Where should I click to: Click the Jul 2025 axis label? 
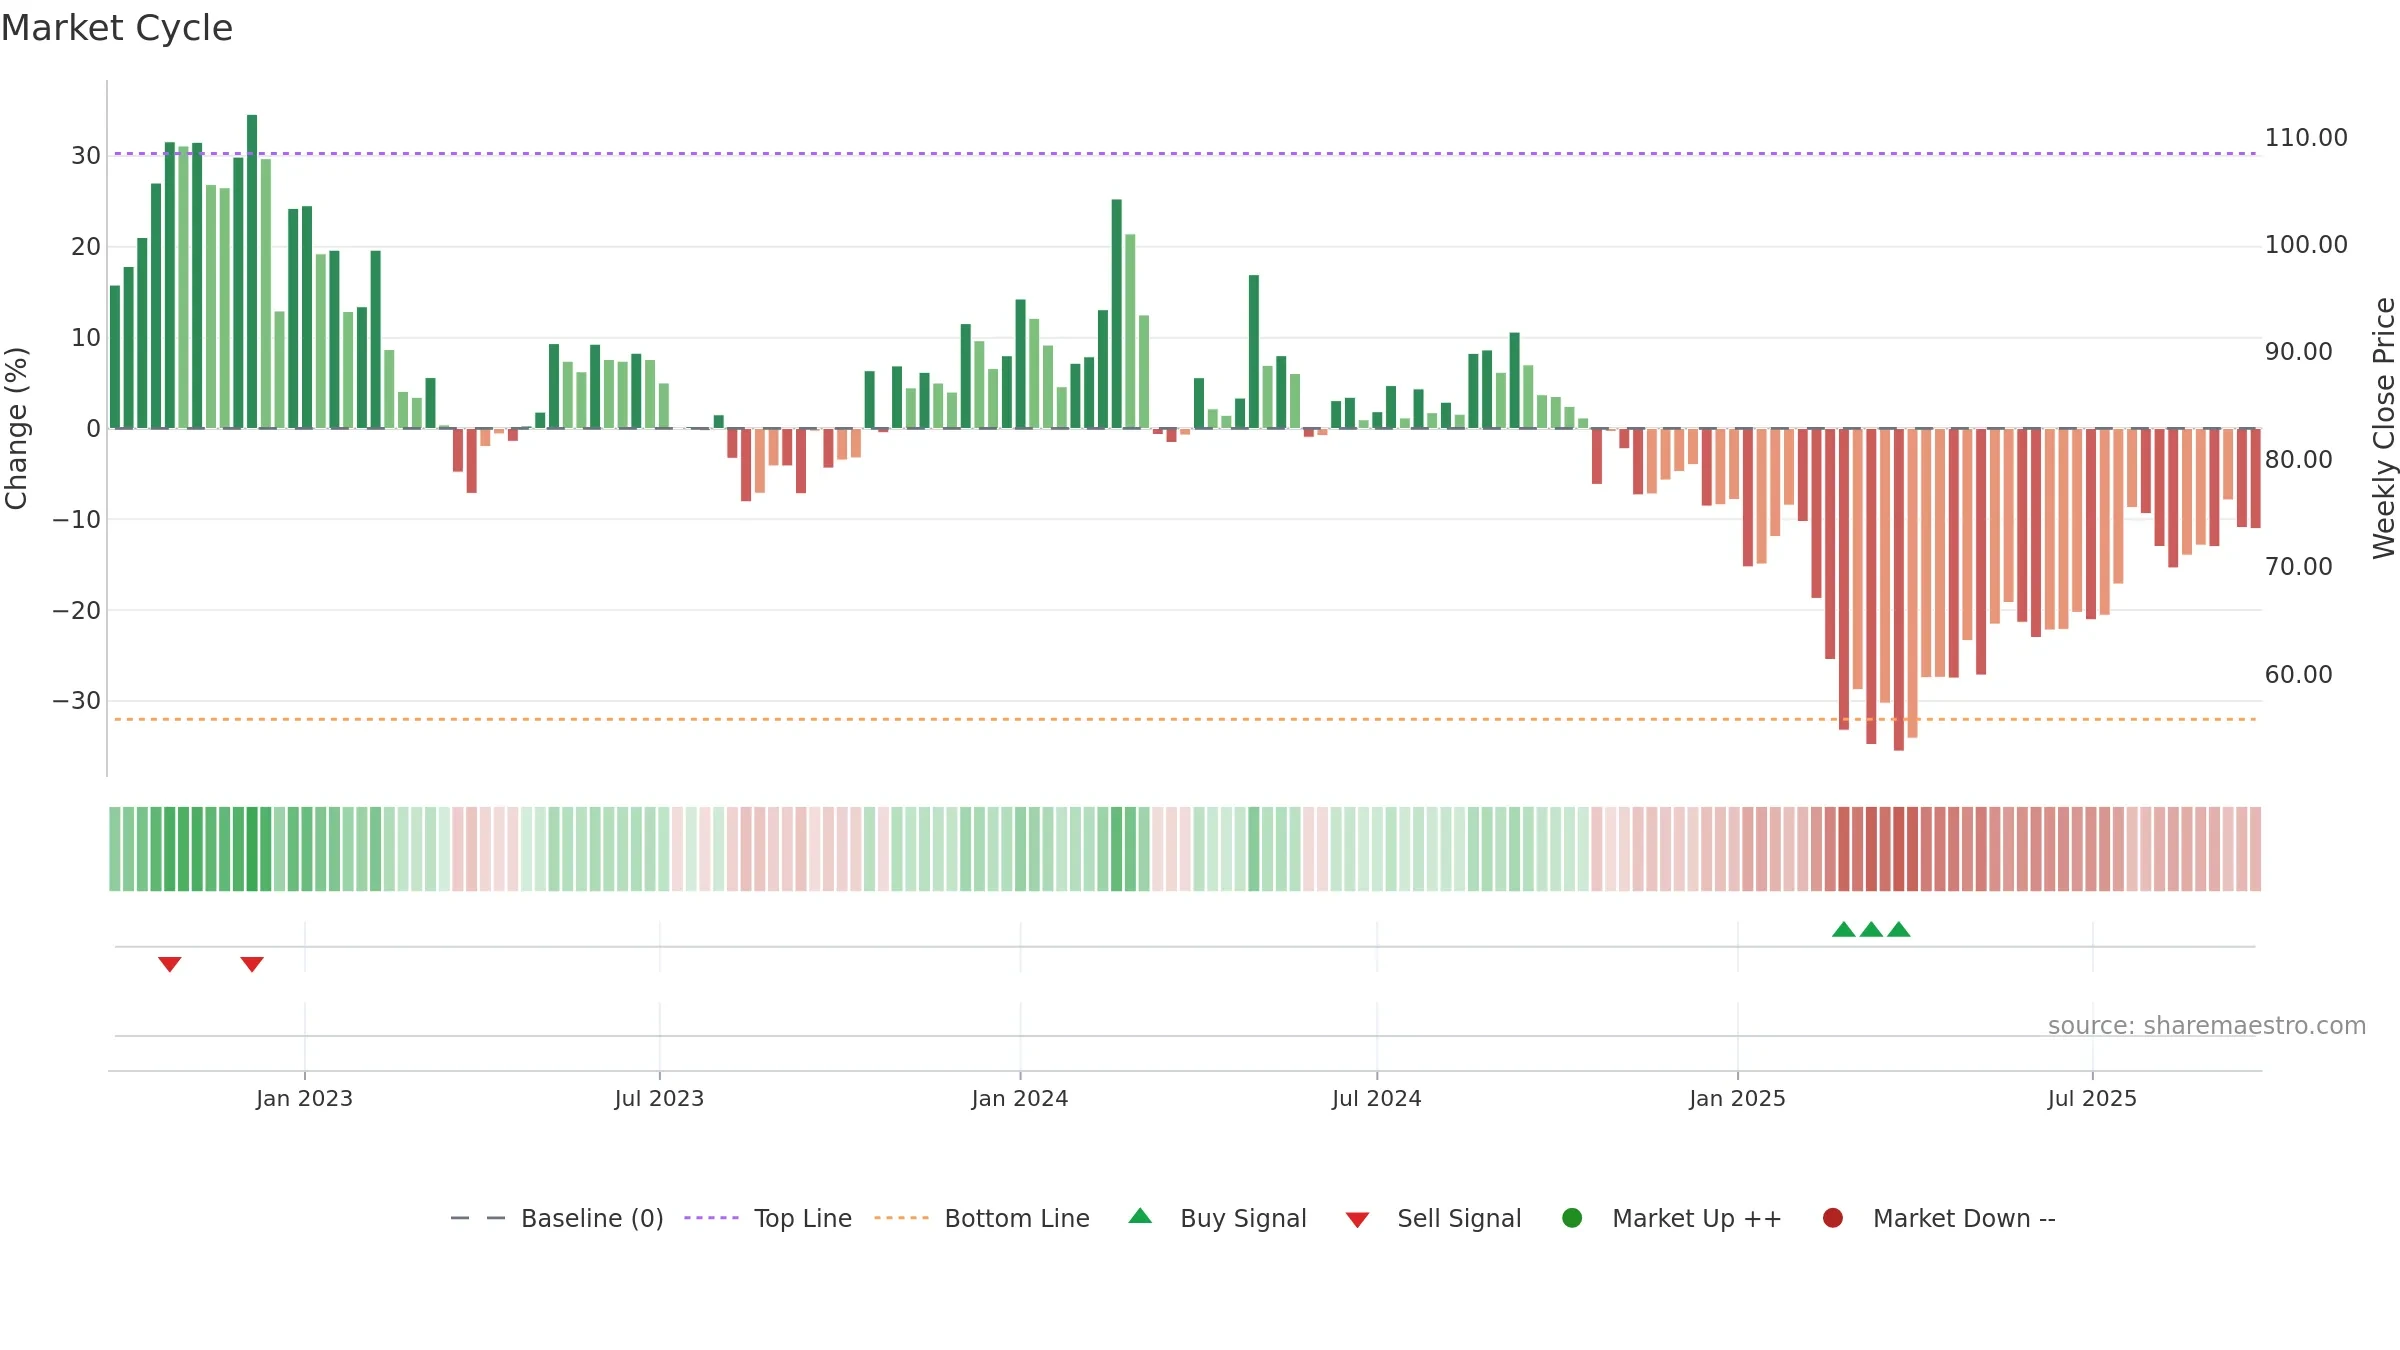click(x=2092, y=1098)
